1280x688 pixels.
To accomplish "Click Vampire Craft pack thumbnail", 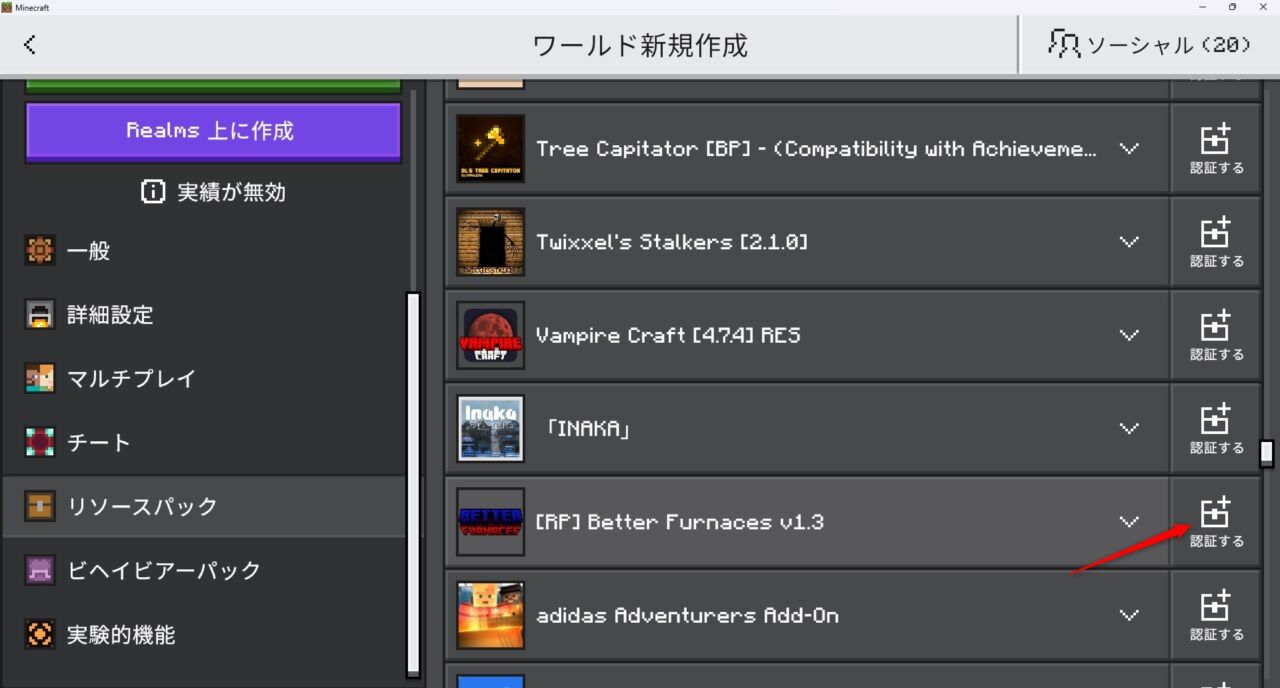I will [490, 335].
